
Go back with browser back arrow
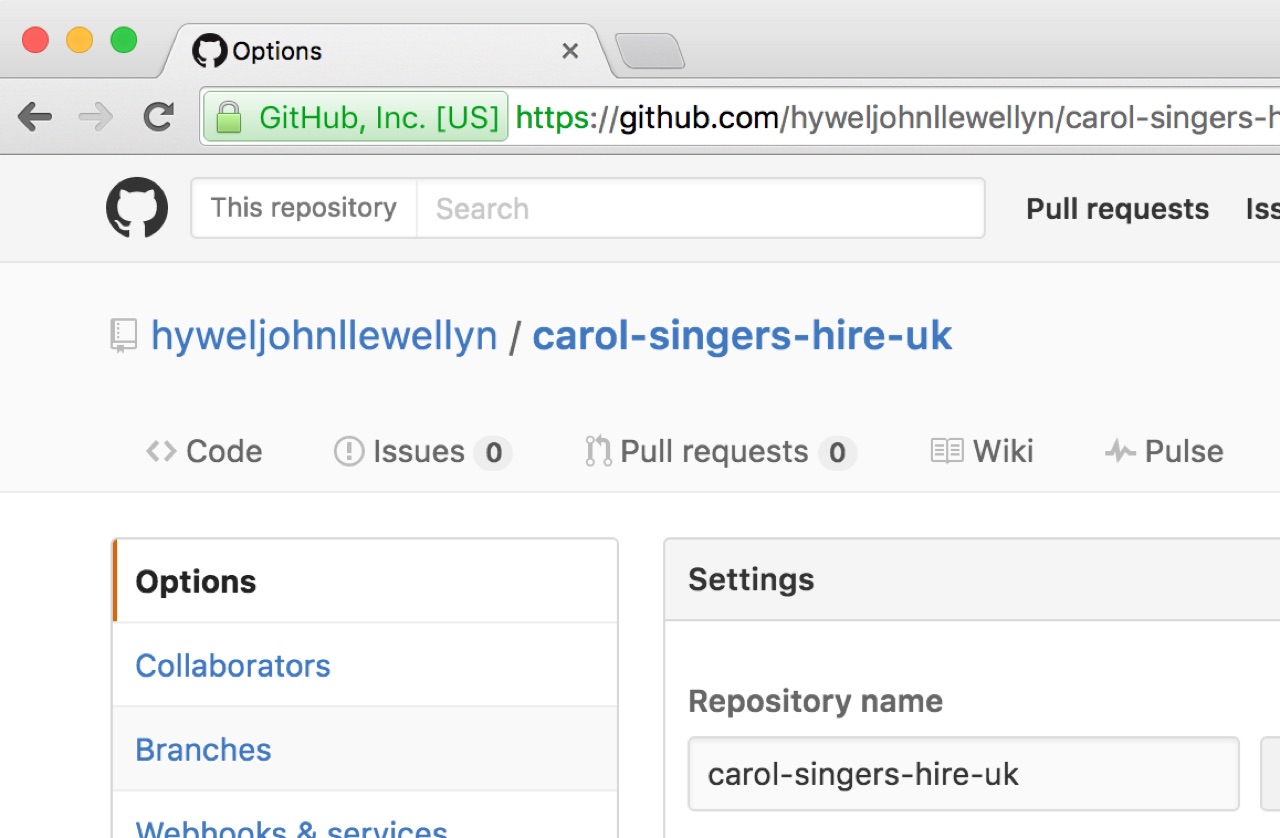click(35, 118)
